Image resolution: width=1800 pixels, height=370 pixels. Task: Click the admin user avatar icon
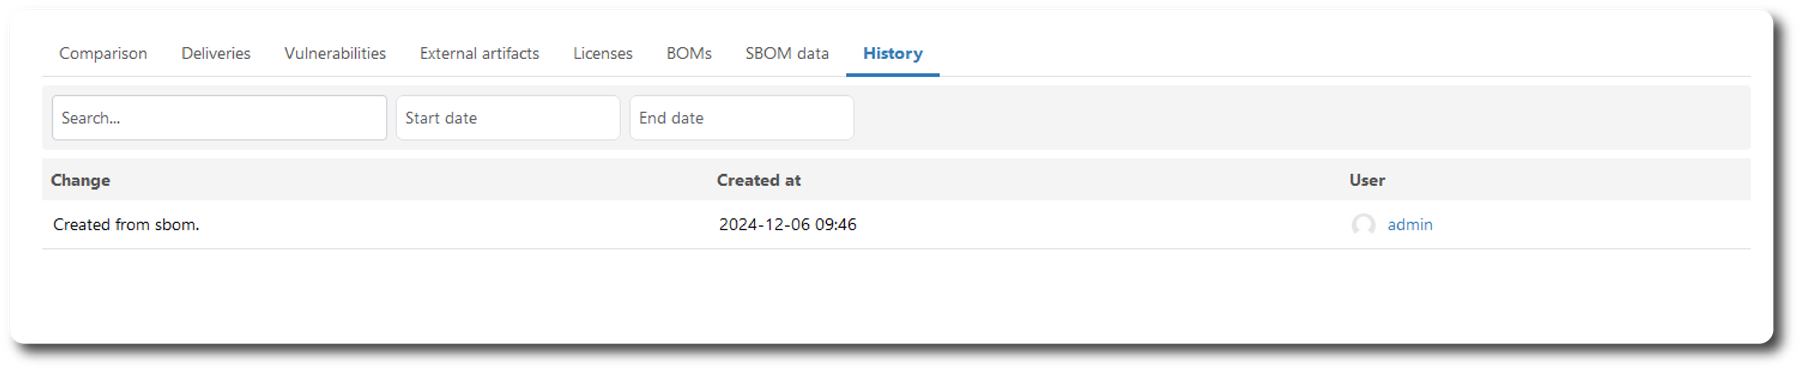tap(1363, 225)
